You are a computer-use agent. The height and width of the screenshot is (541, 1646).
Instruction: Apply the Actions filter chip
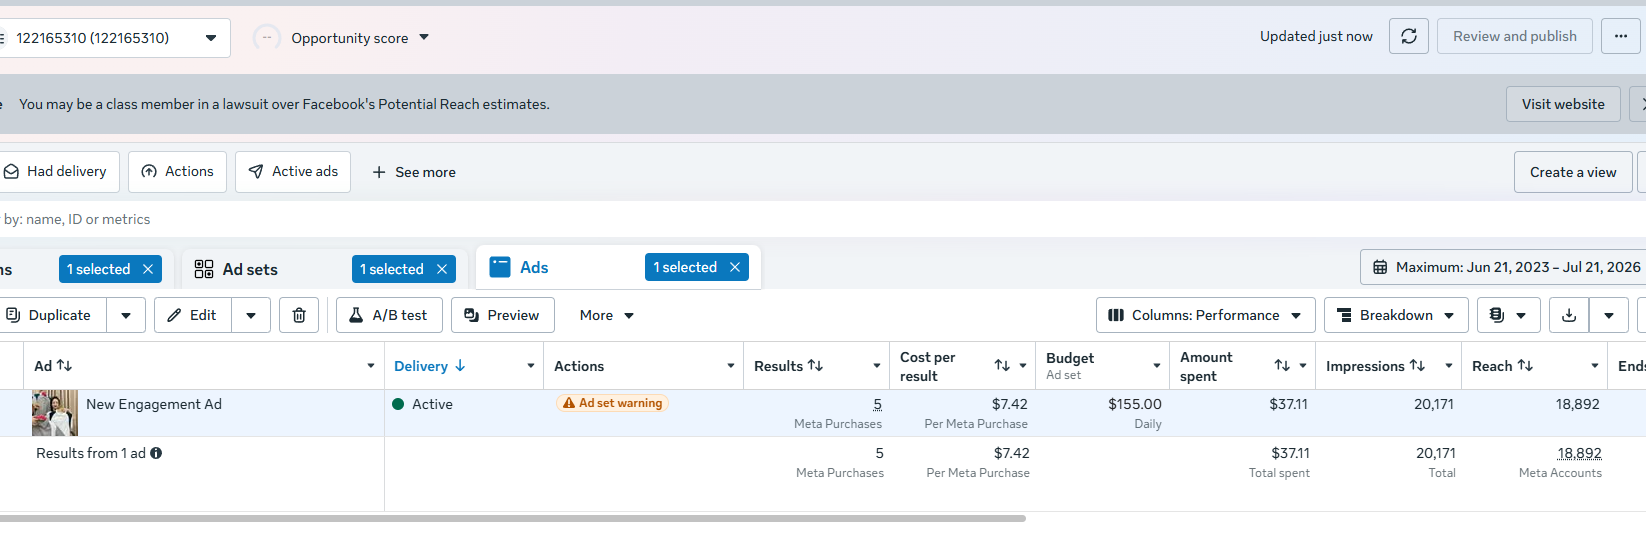pos(177,172)
